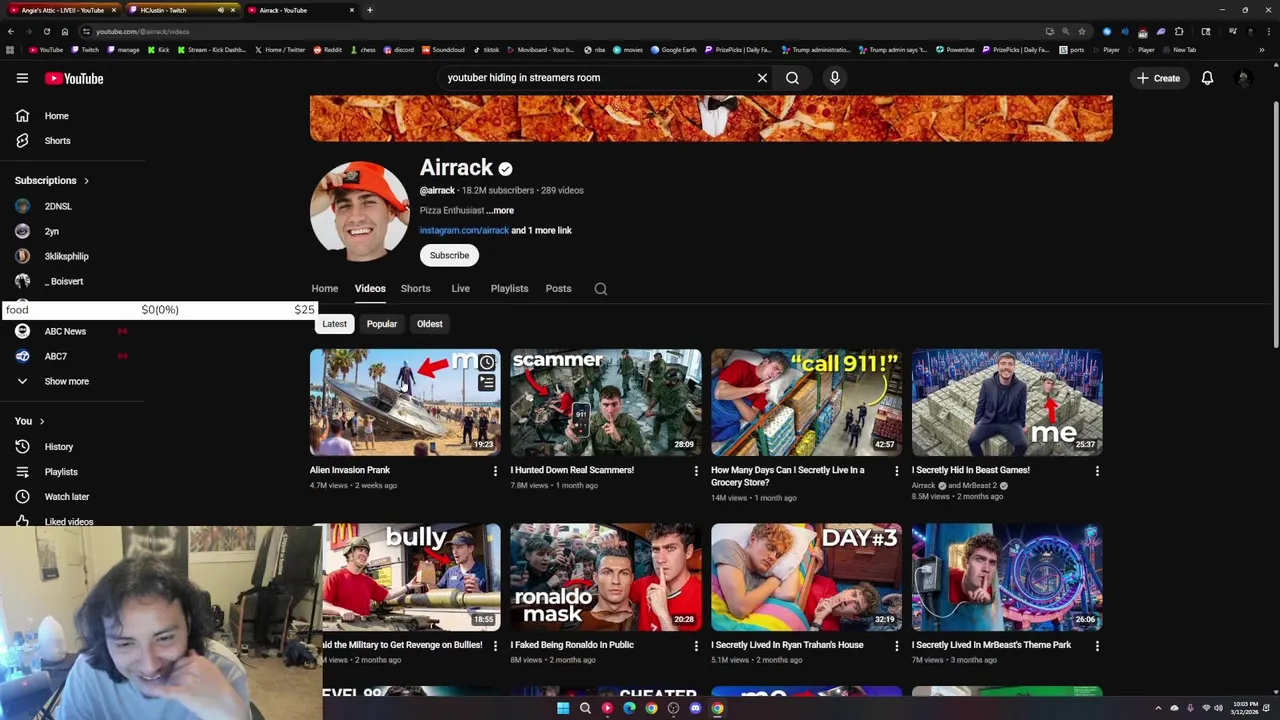The height and width of the screenshot is (720, 1280).
Task: Add Alien Invasion Prank to Watch later
Action: point(487,362)
